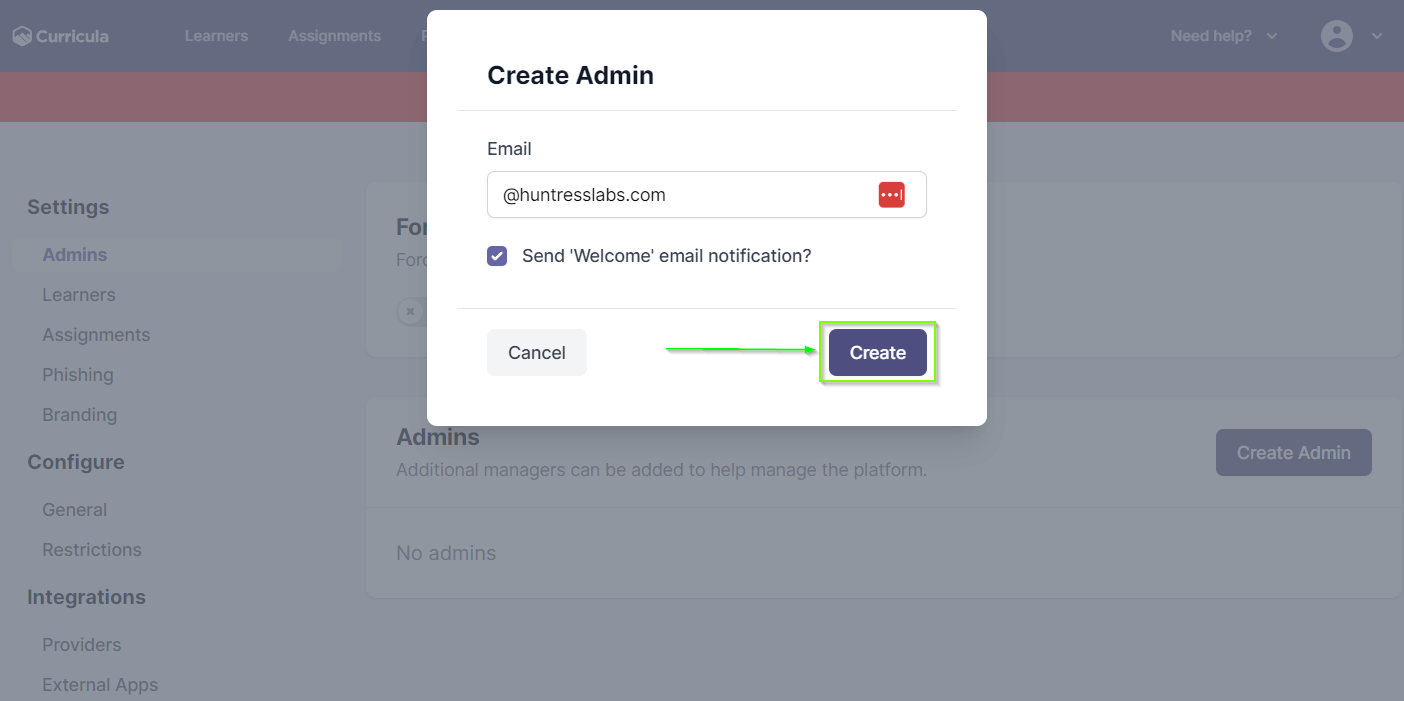The width and height of the screenshot is (1404, 701).
Task: Go to Phishing settings in sidebar
Action: coord(78,375)
